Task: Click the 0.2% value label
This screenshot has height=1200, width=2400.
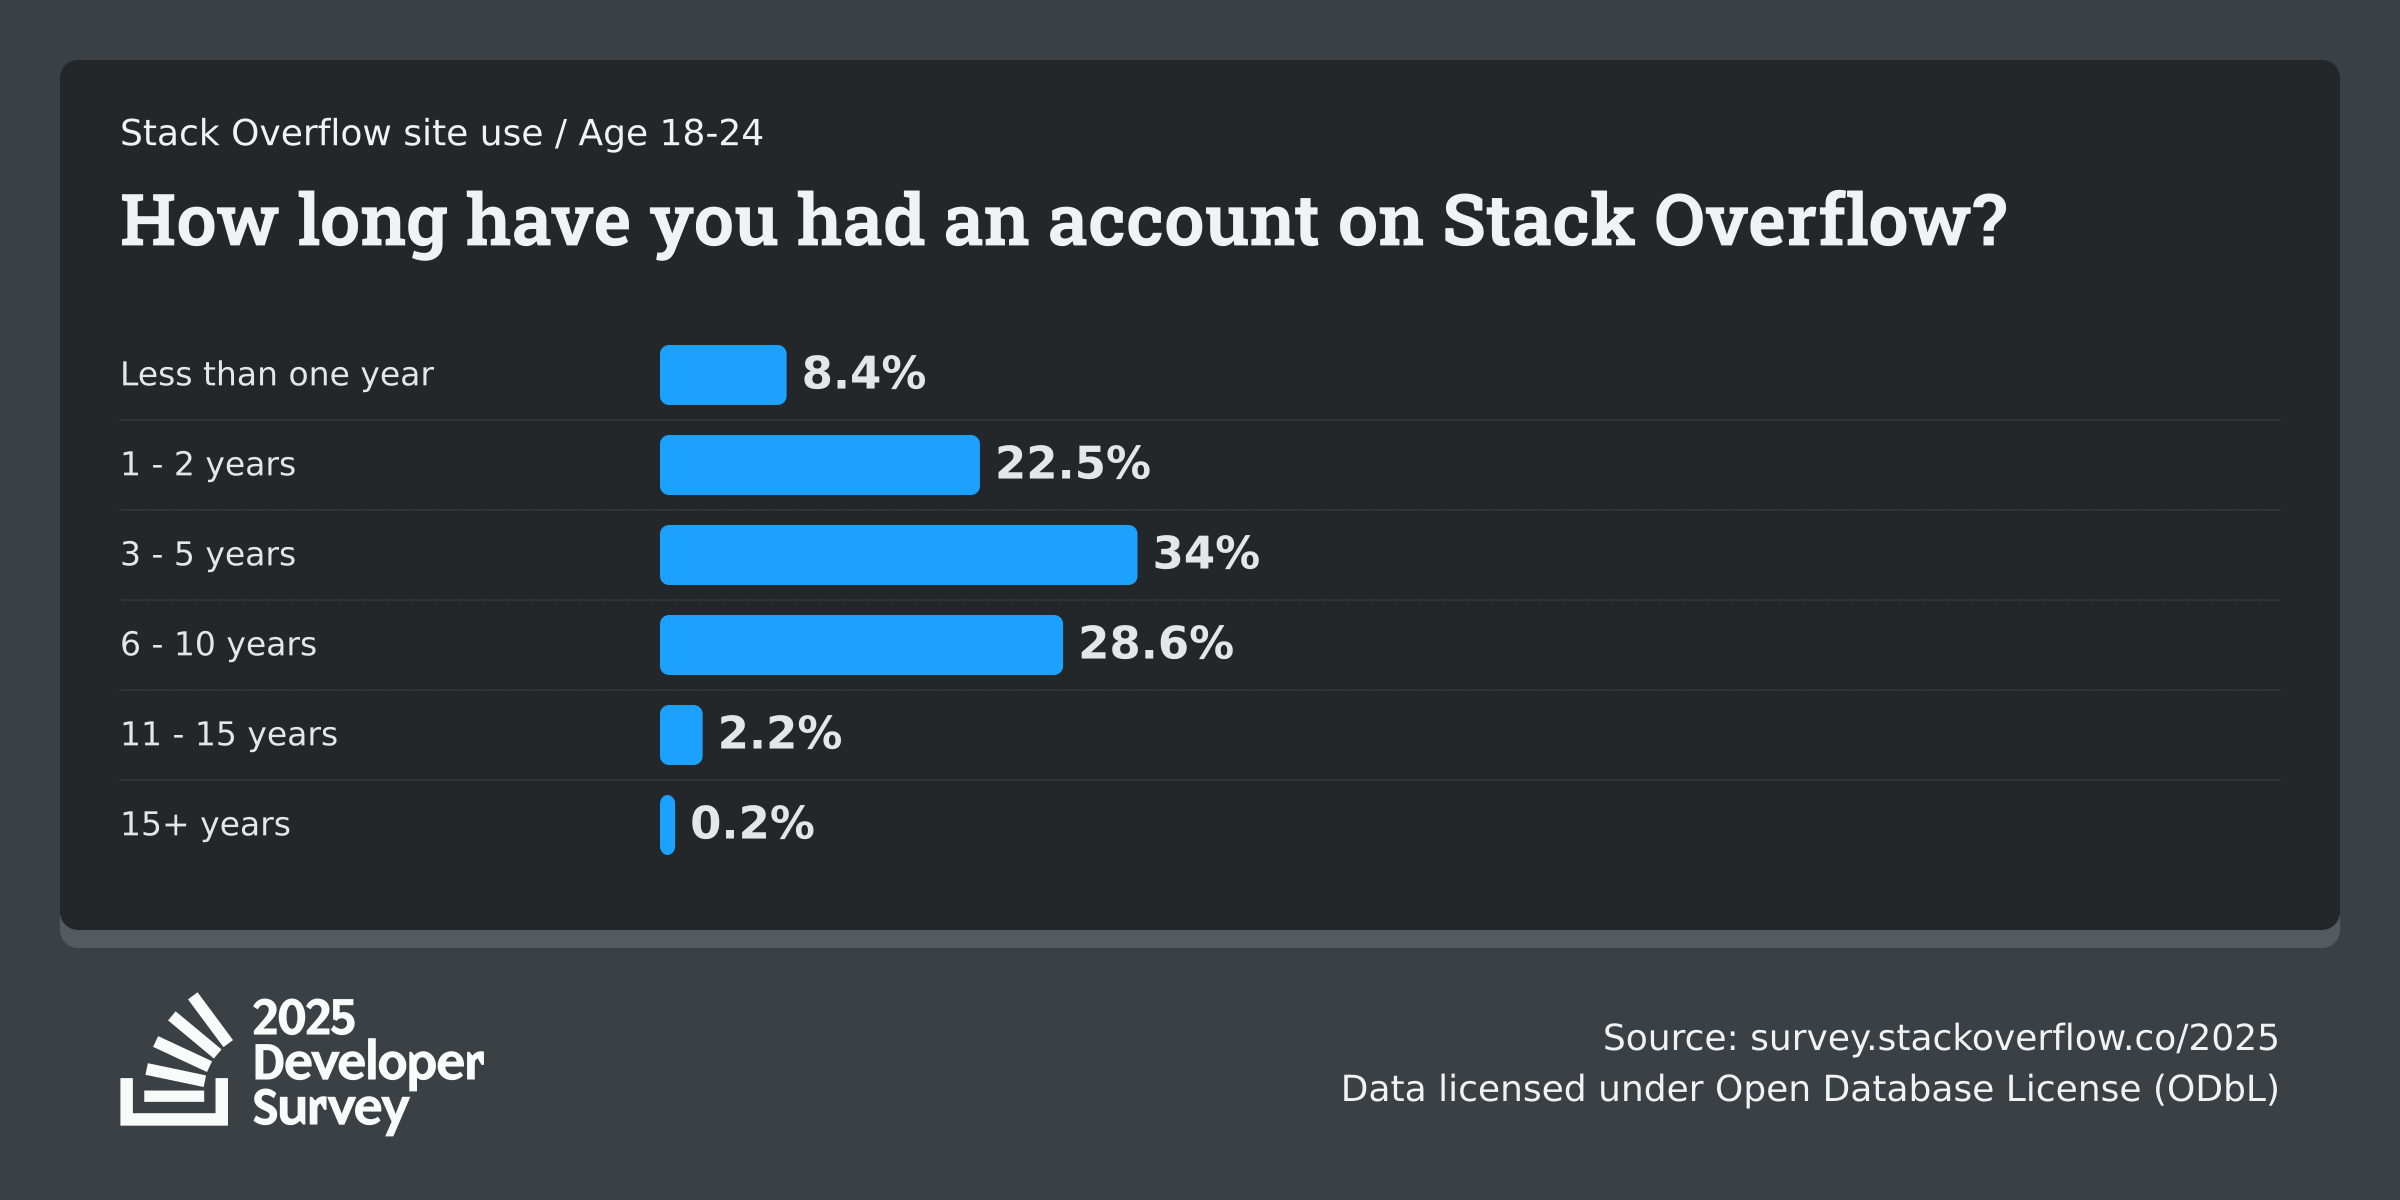Action: pos(752,823)
